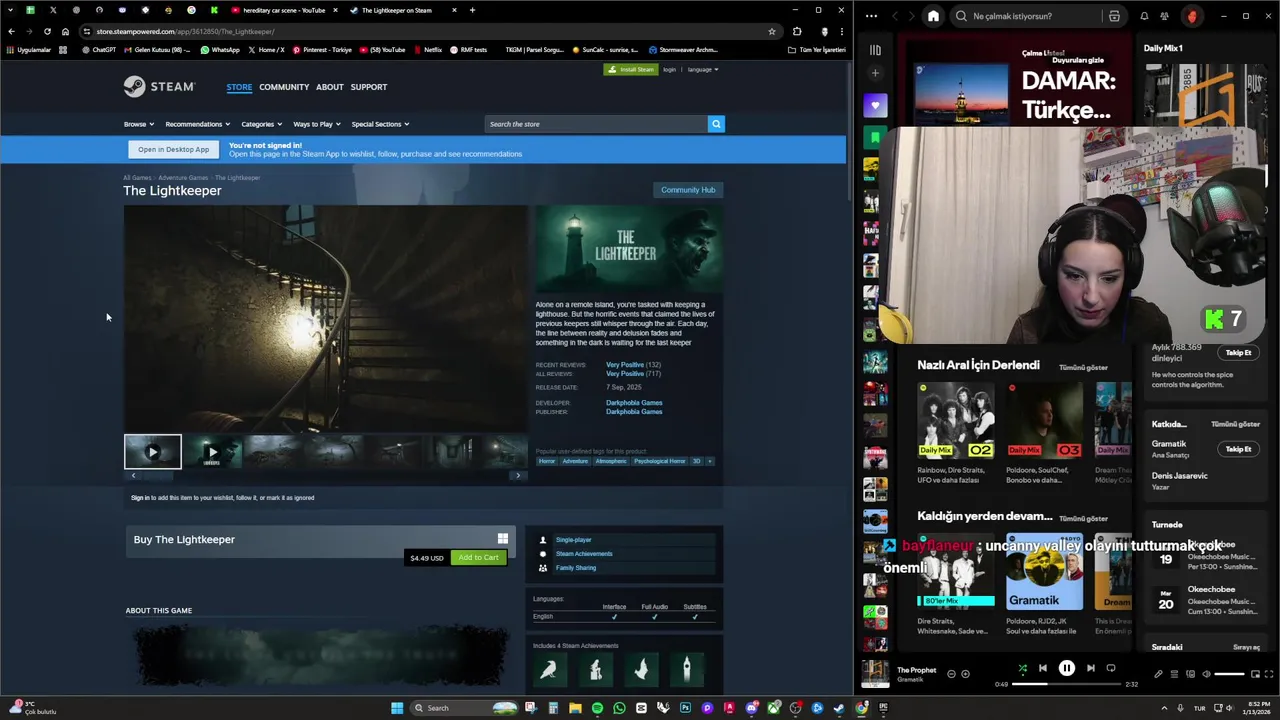Expand the Browse menu on Steam
Image resolution: width=1280 pixels, height=720 pixels.
pyautogui.click(x=138, y=124)
